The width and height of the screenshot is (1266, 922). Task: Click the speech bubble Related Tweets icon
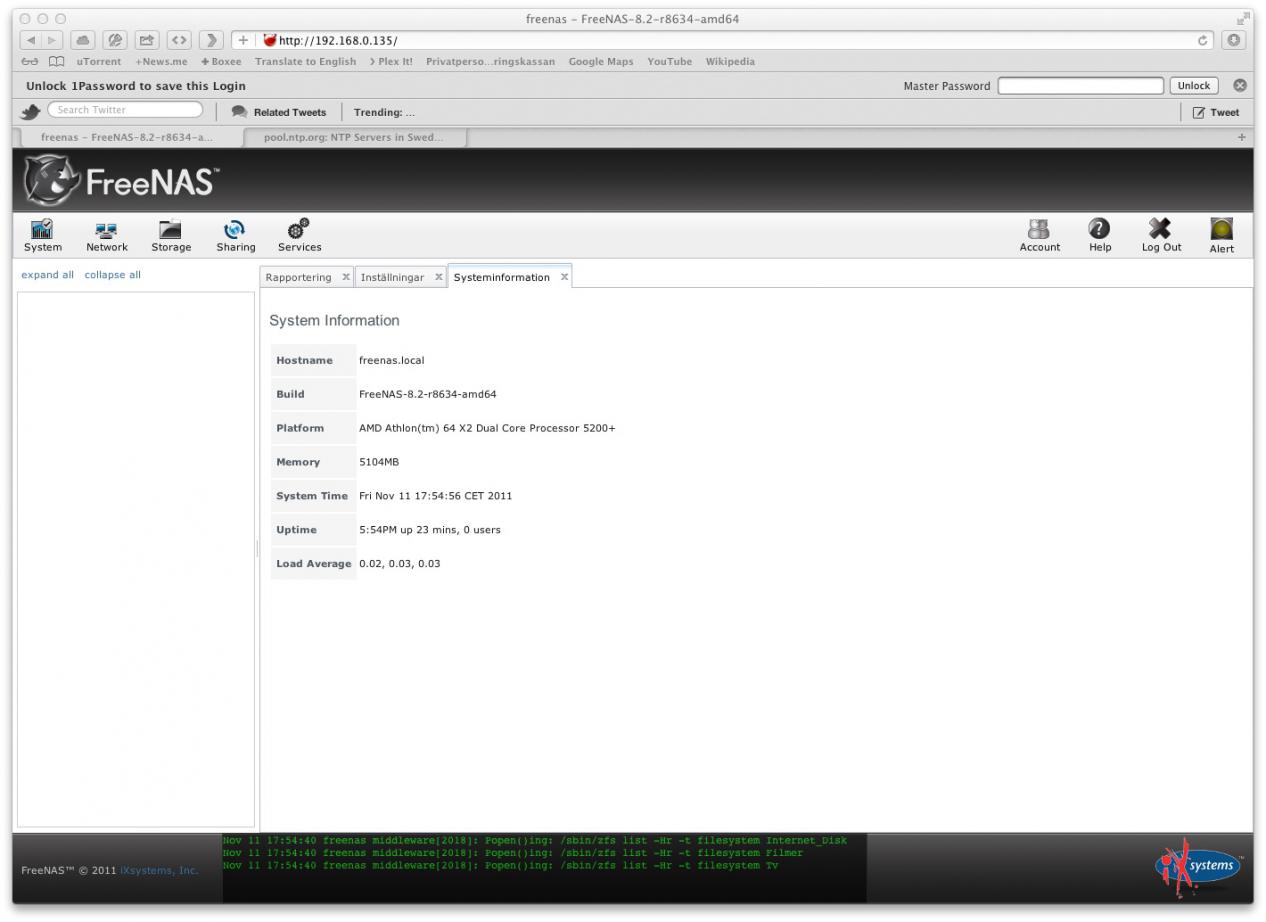(239, 112)
